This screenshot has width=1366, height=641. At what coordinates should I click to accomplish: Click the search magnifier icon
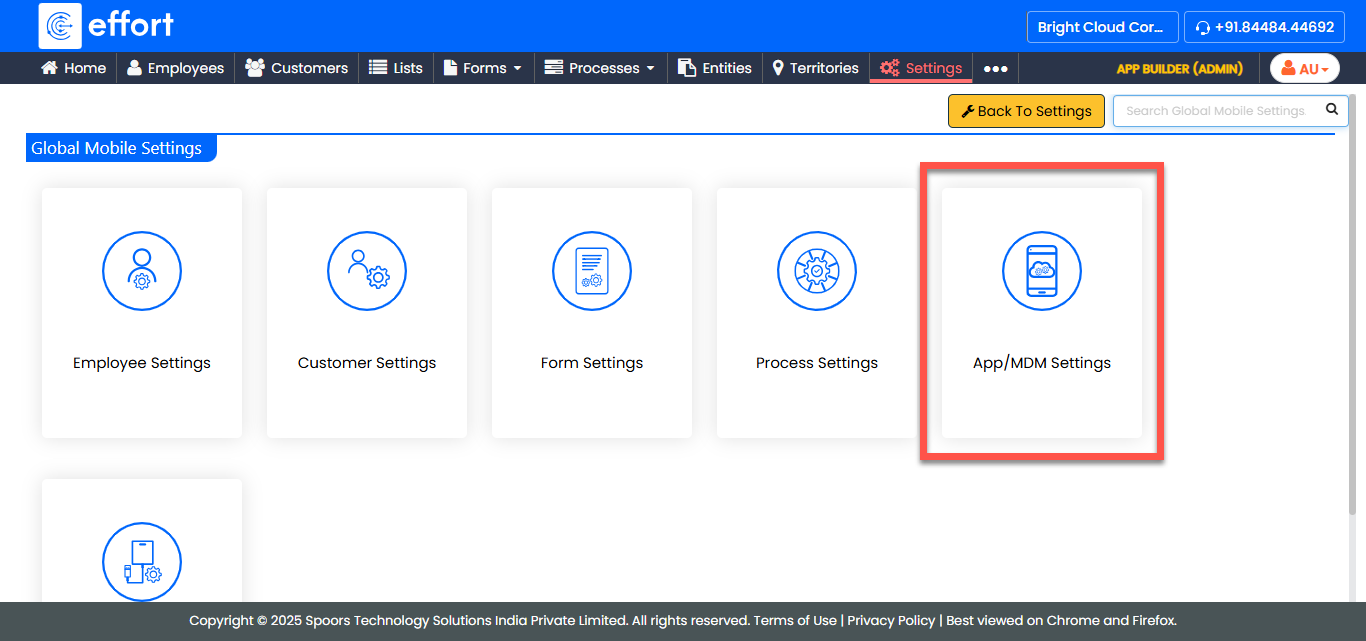[x=1331, y=110]
